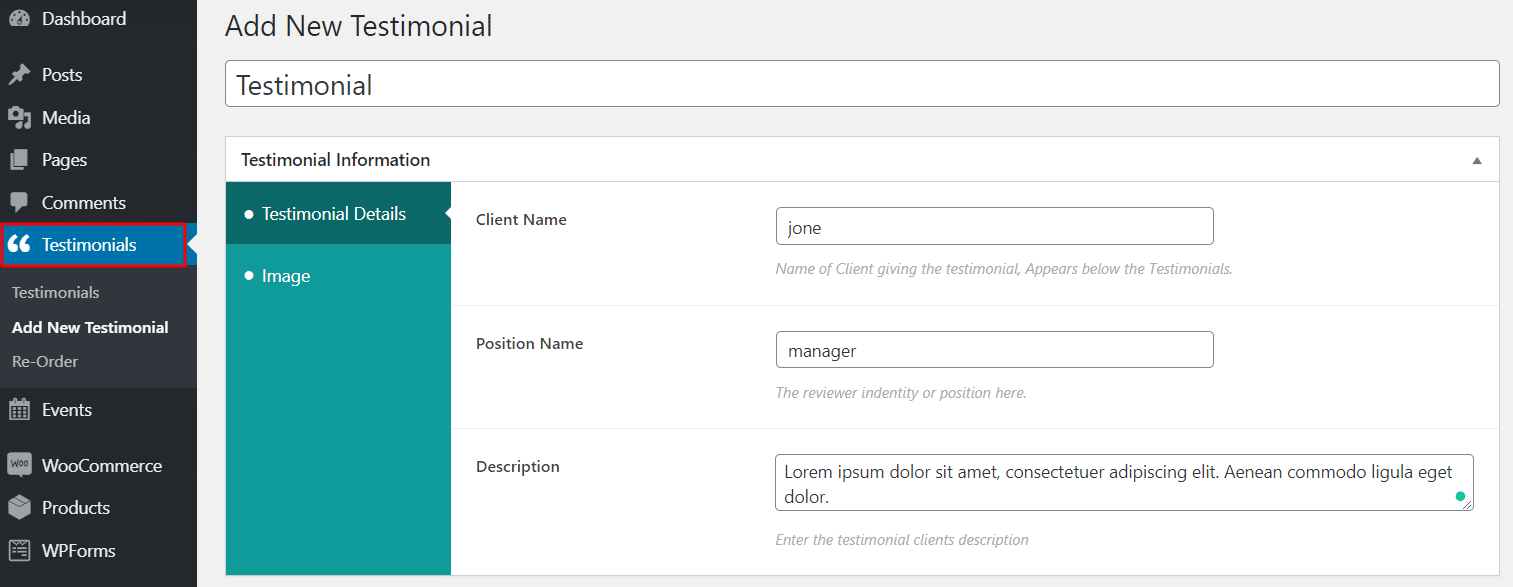Click the WPForms icon in sidebar
1513x587 pixels.
pos(19,551)
